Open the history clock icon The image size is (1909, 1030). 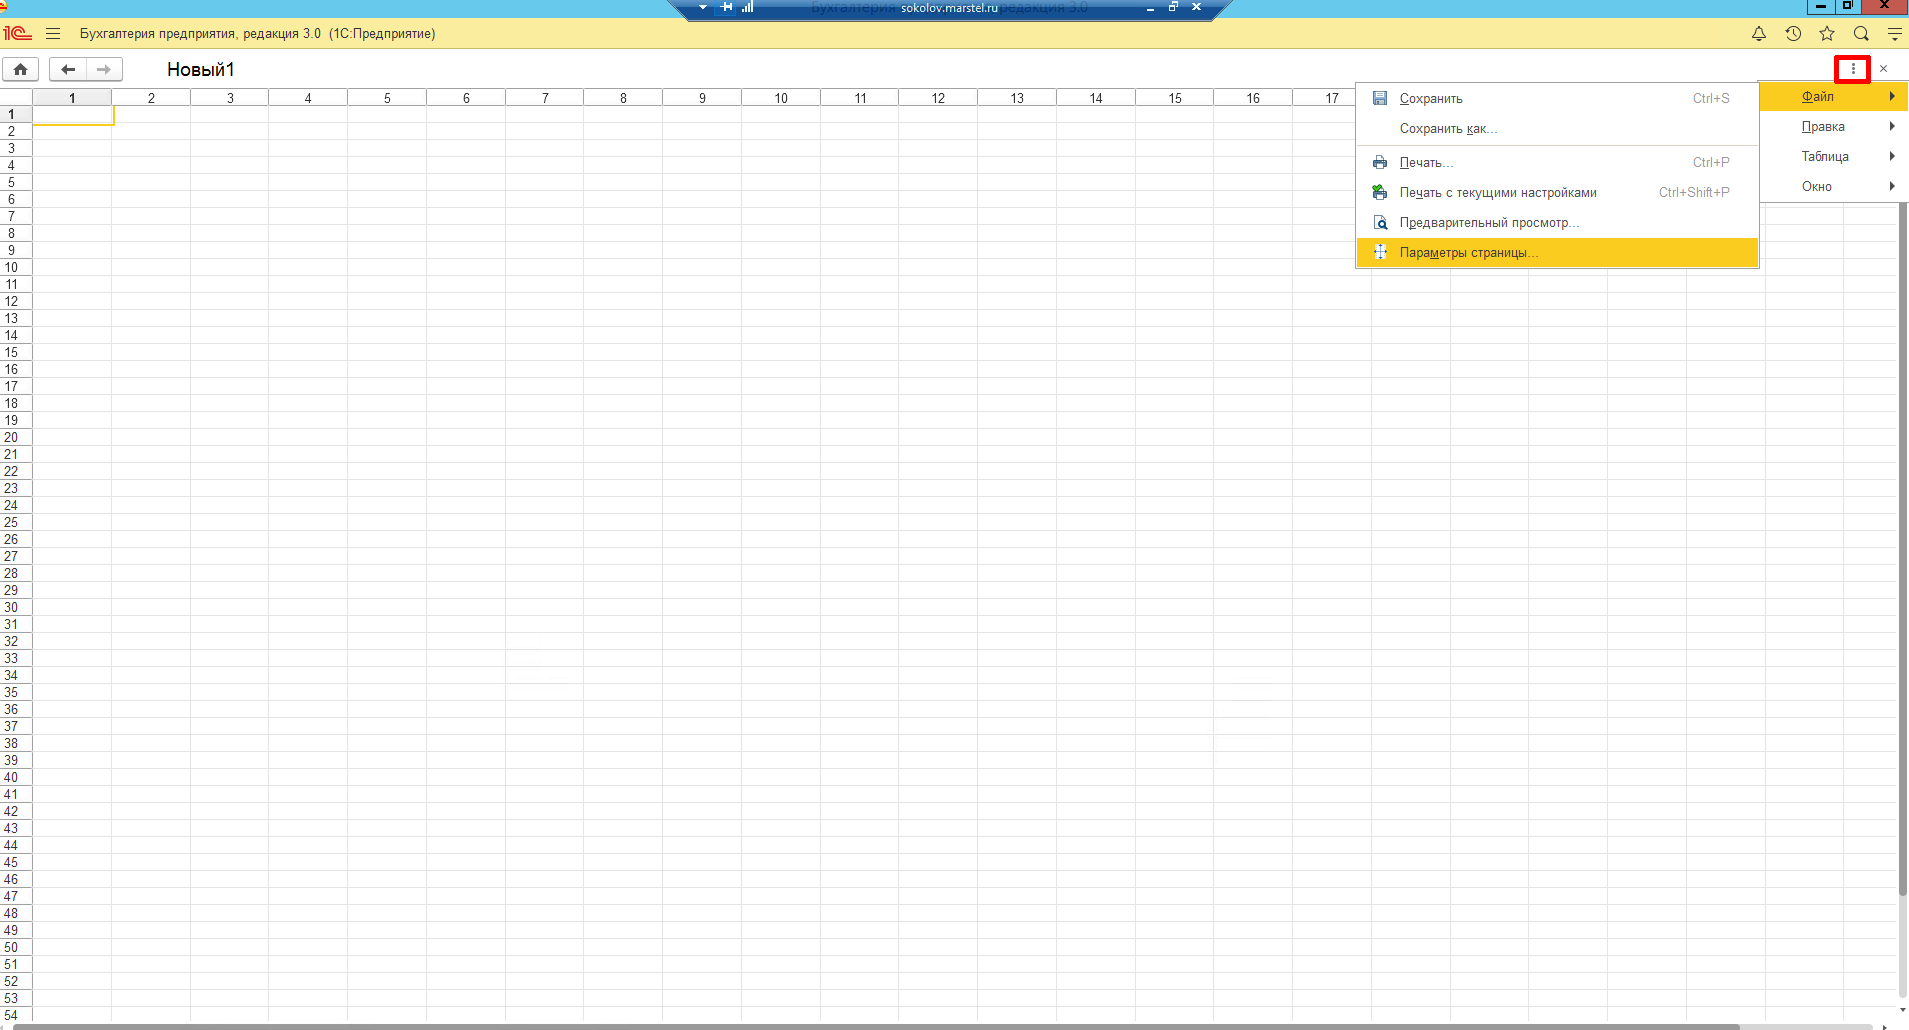(x=1793, y=34)
